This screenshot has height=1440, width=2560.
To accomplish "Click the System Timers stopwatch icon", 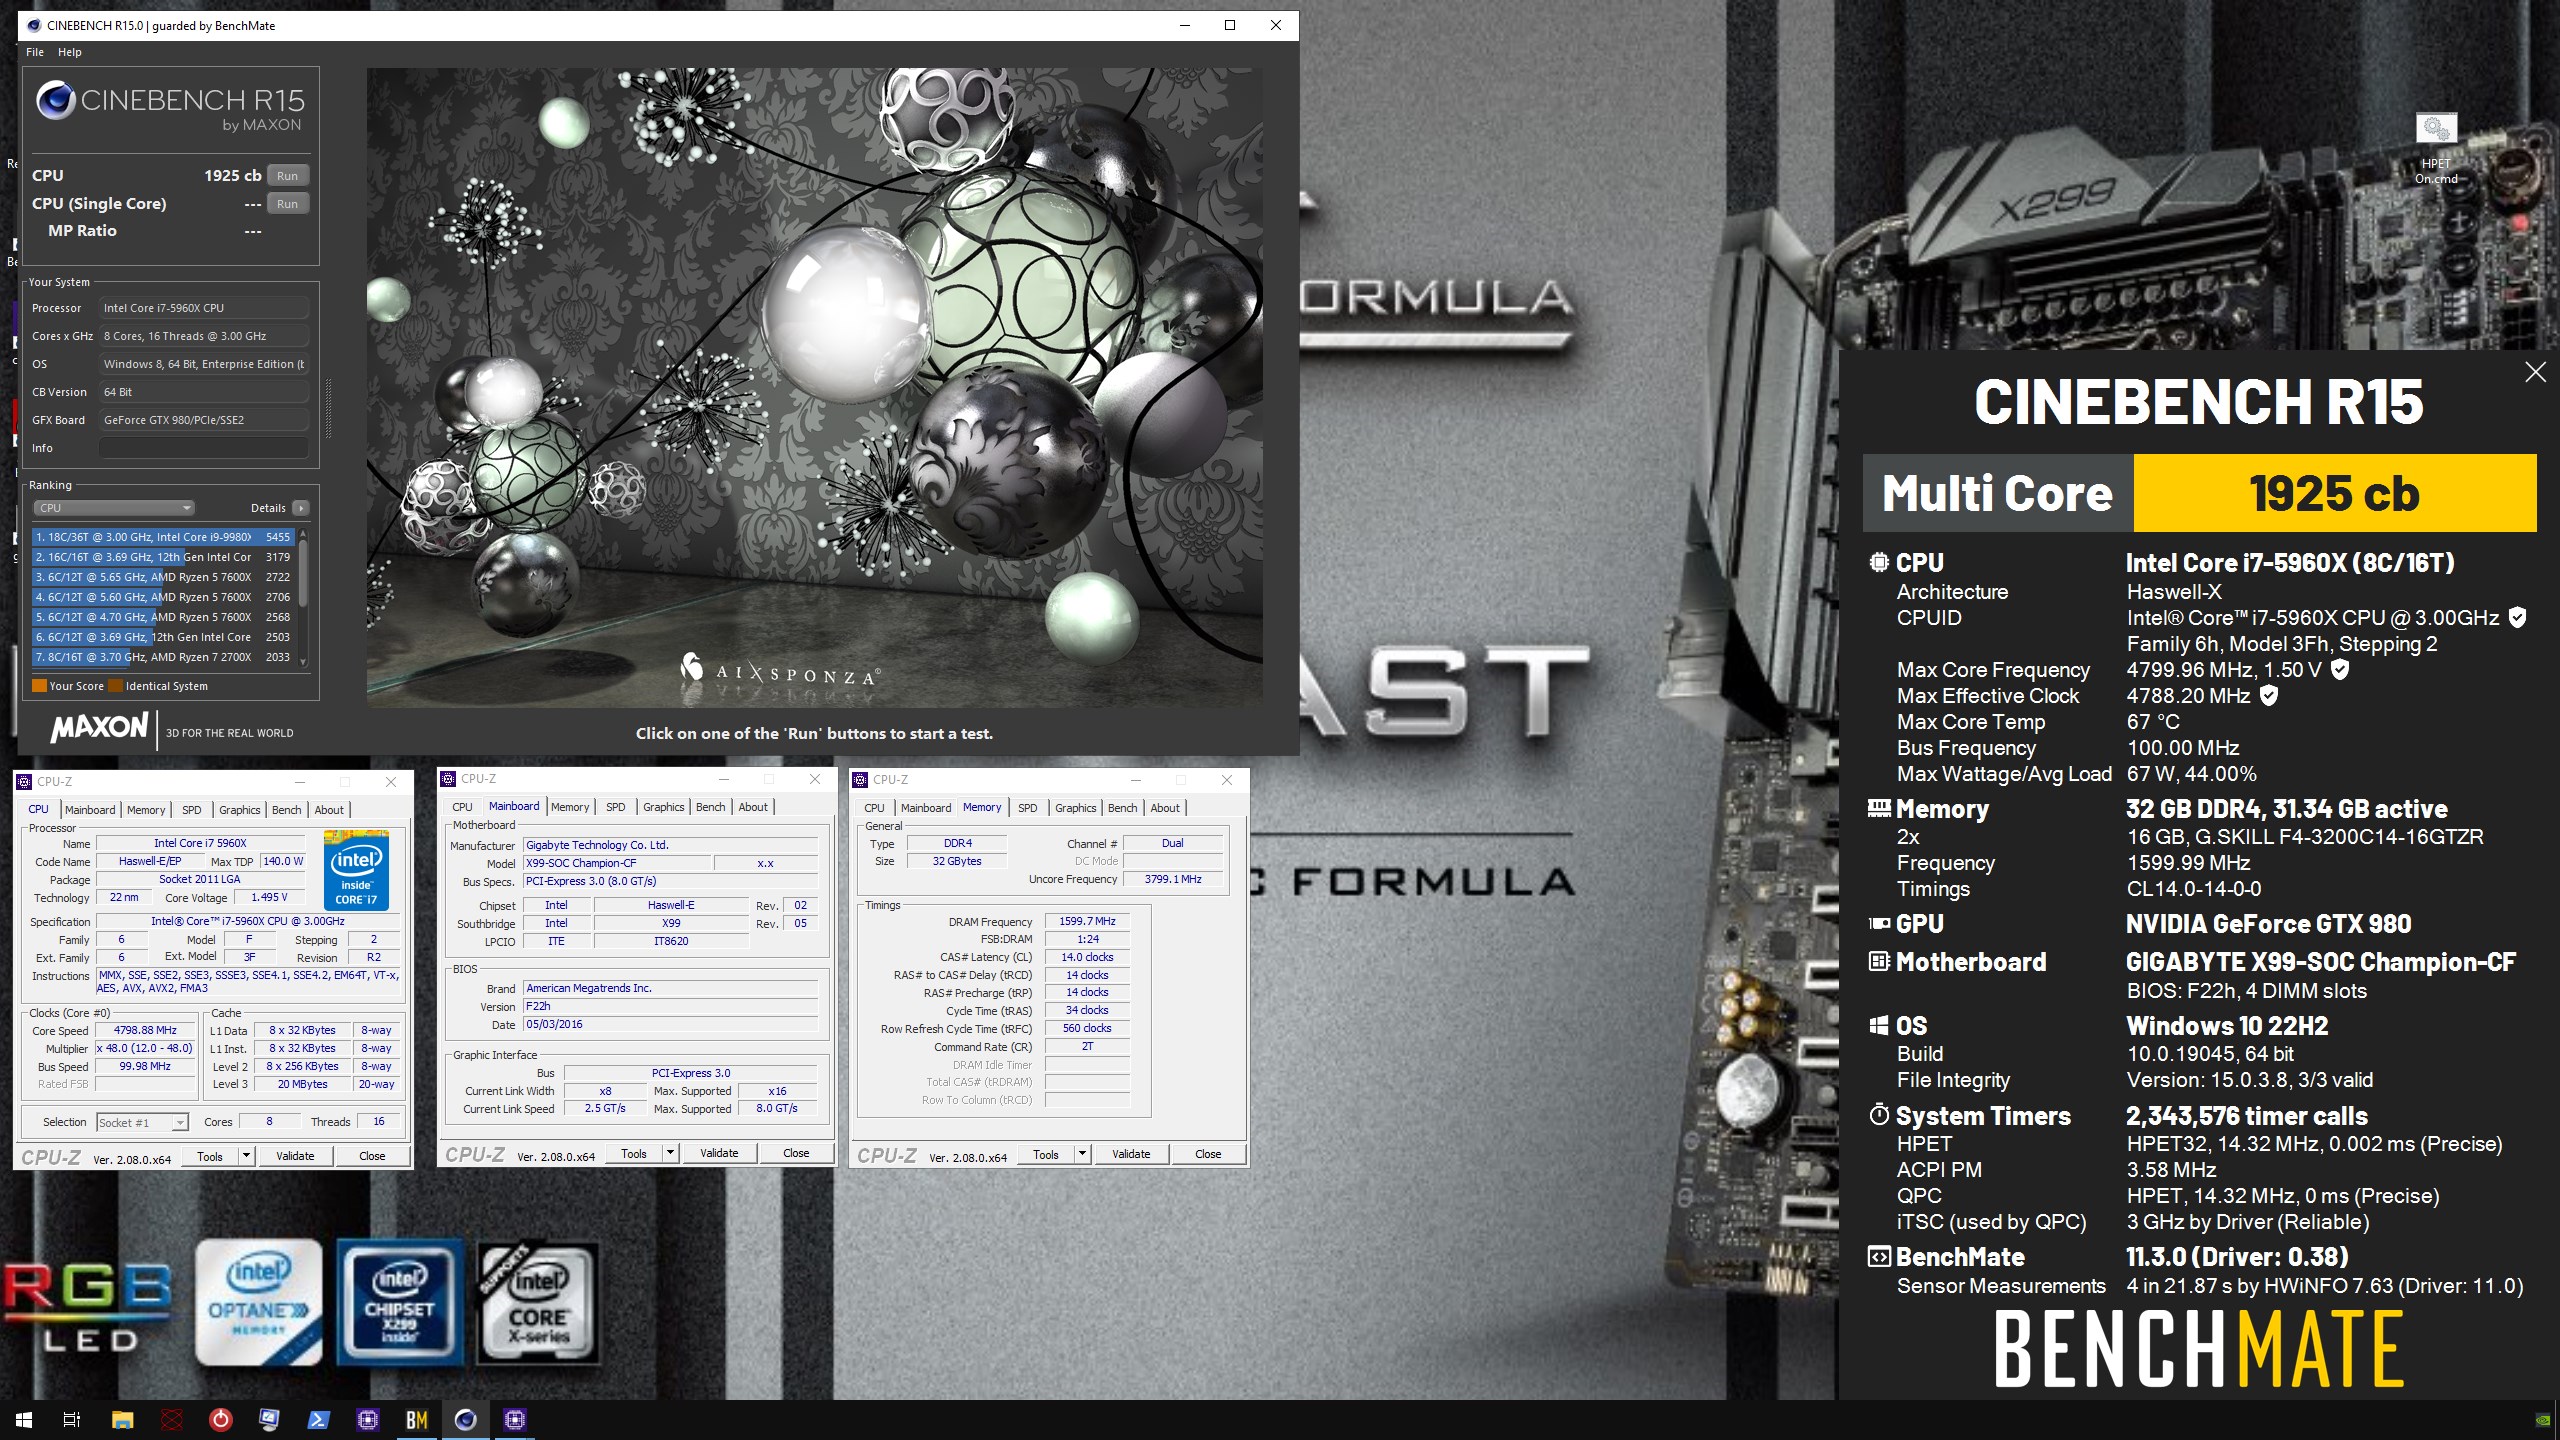I will tap(1879, 1115).
